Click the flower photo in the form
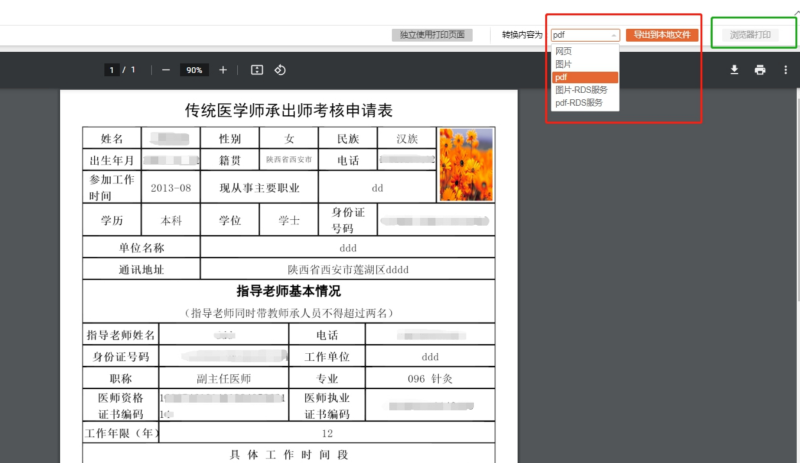The width and height of the screenshot is (800, 463). tap(465, 164)
